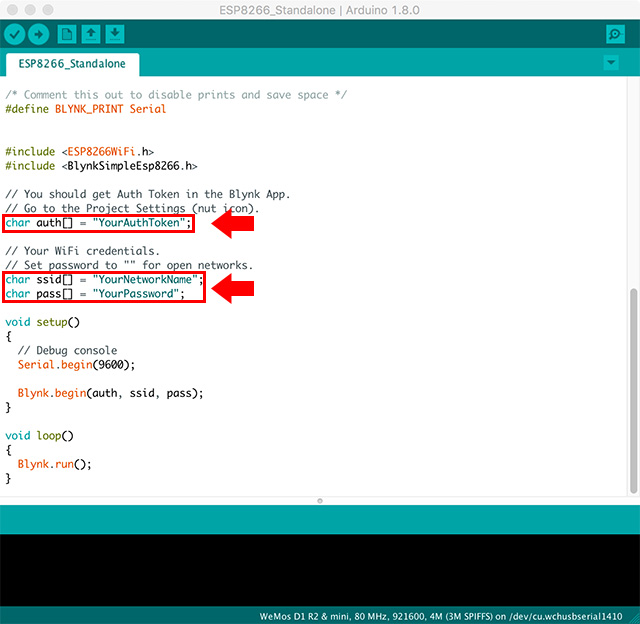Open the Serial Monitor magnifier icon
This screenshot has height=624, width=640.
615,34
